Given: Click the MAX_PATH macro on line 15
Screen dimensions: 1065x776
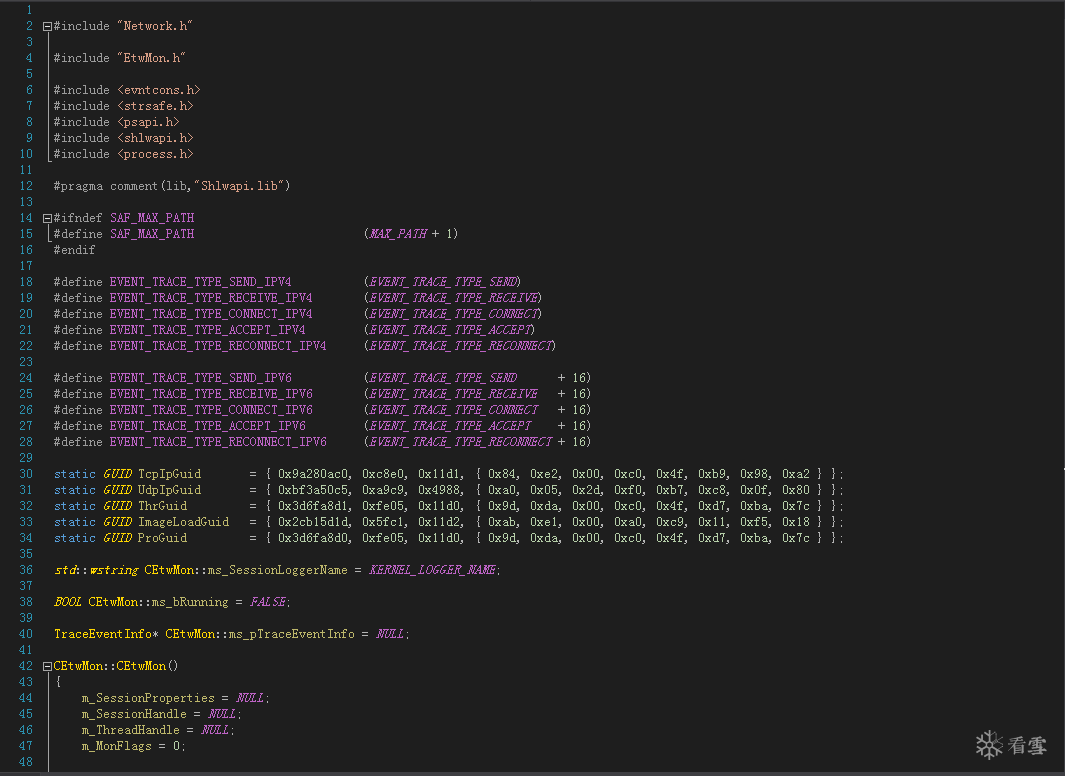Looking at the screenshot, I should [x=397, y=234].
